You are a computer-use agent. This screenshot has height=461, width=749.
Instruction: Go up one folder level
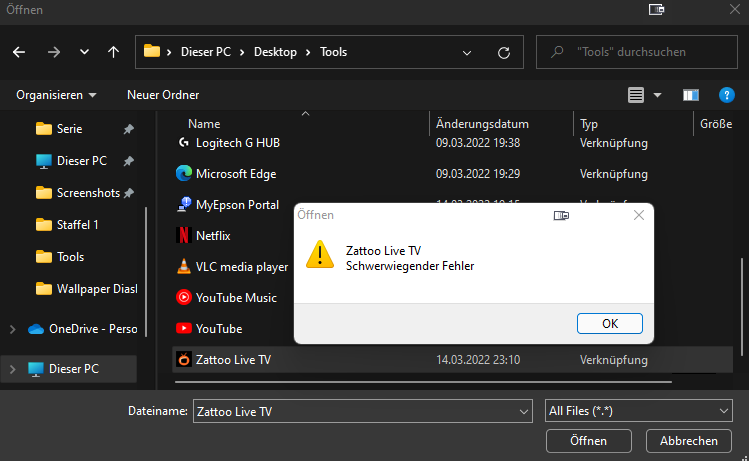pyautogui.click(x=113, y=52)
